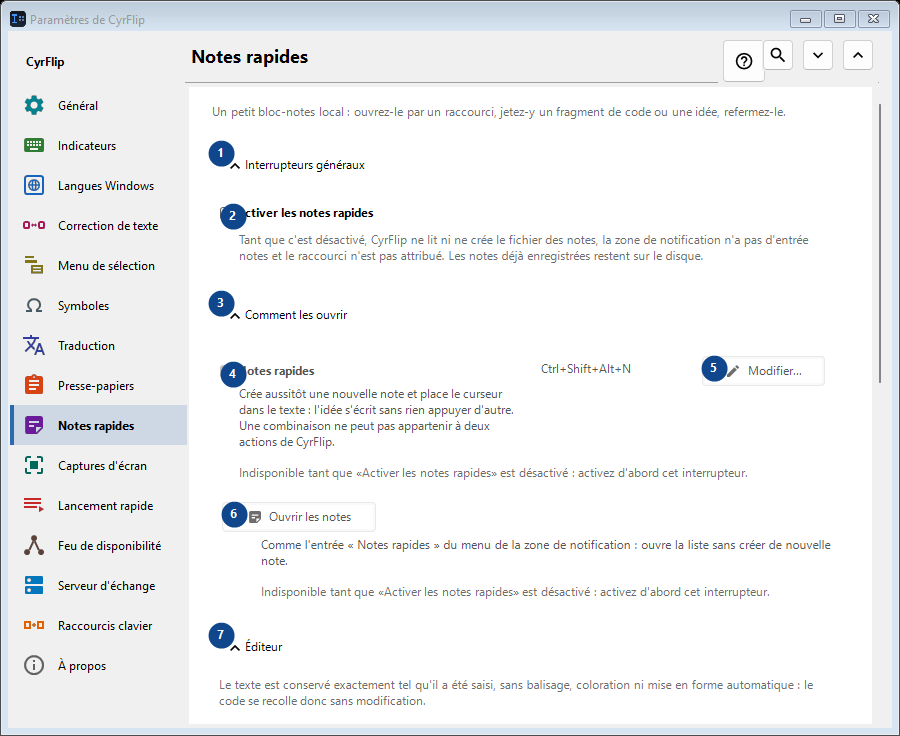
Task: Open Feu de disponibilité page
Action: coord(99,546)
